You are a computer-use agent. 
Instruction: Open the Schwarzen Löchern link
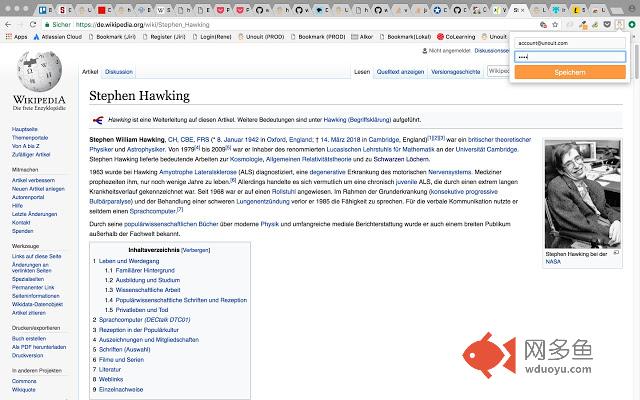(401, 159)
